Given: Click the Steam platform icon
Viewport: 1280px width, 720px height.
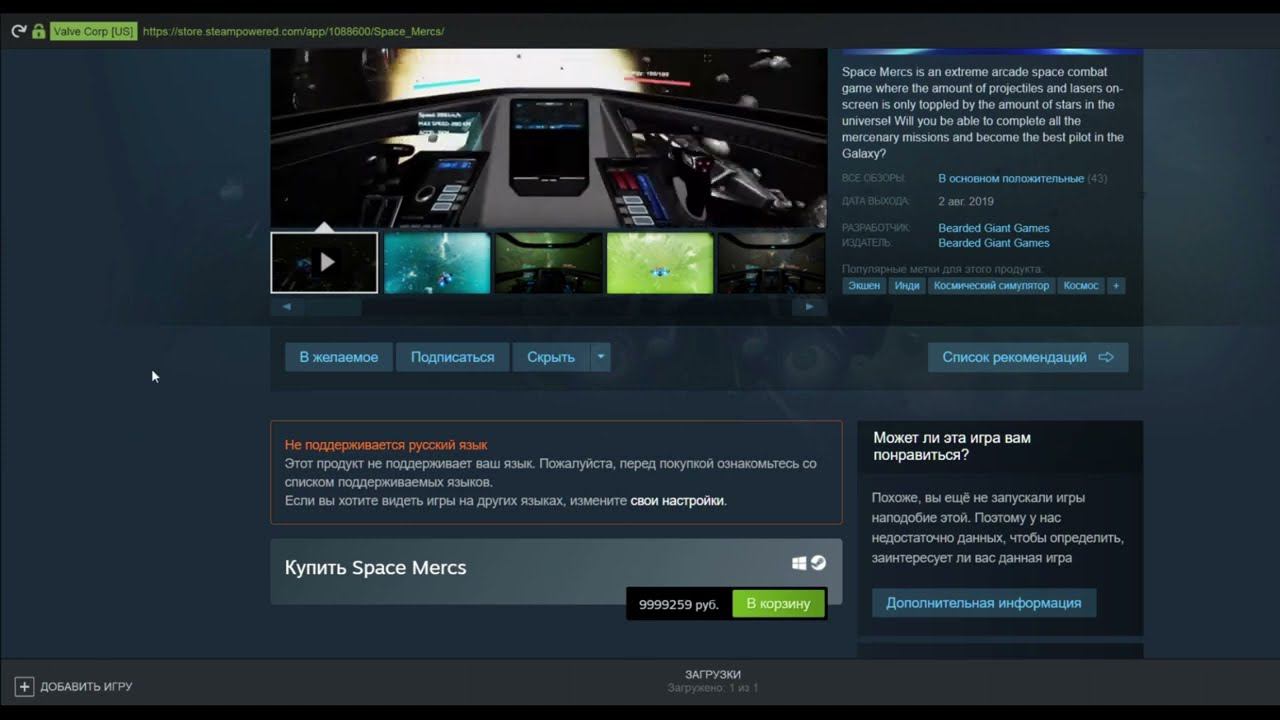Looking at the screenshot, I should click(x=818, y=563).
